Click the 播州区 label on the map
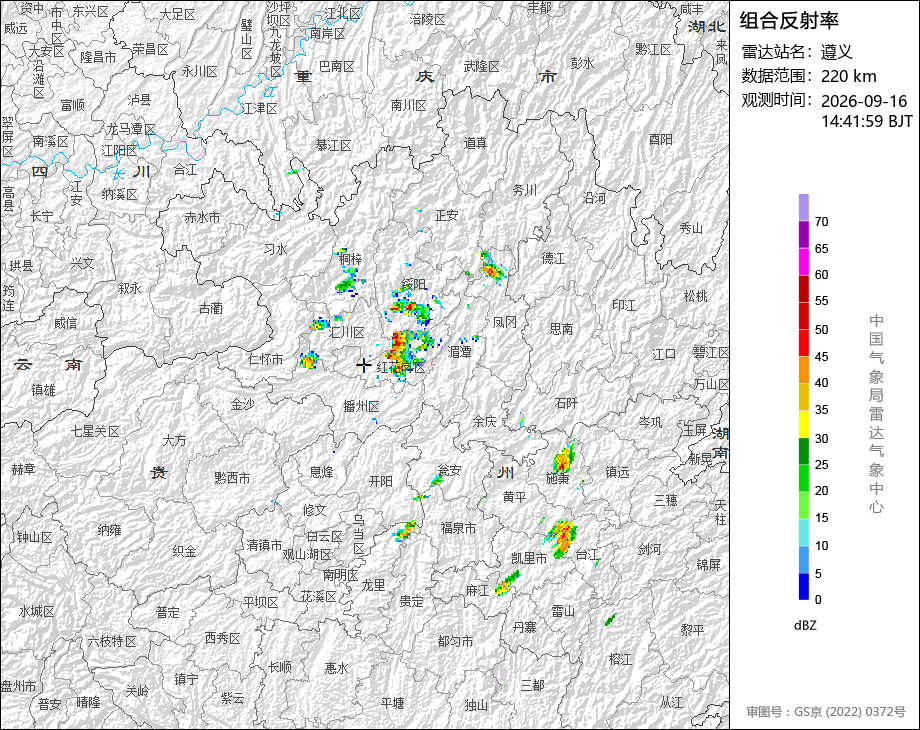The image size is (920, 730). point(361,406)
